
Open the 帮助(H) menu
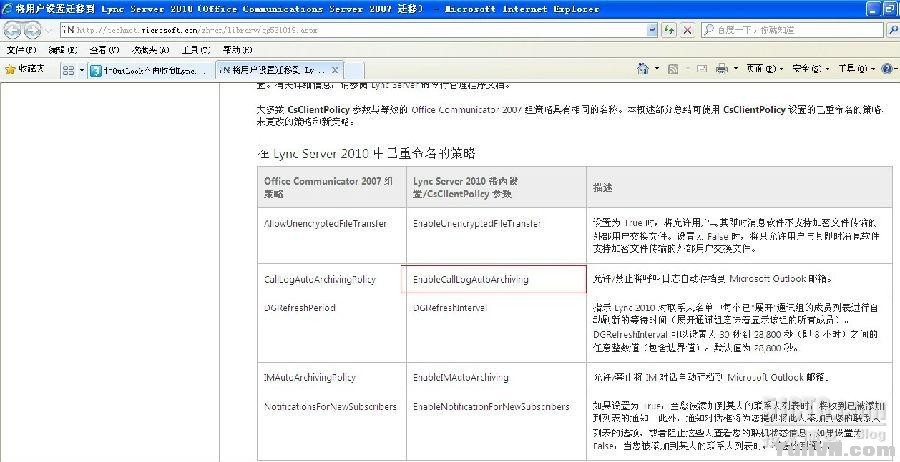click(238, 51)
